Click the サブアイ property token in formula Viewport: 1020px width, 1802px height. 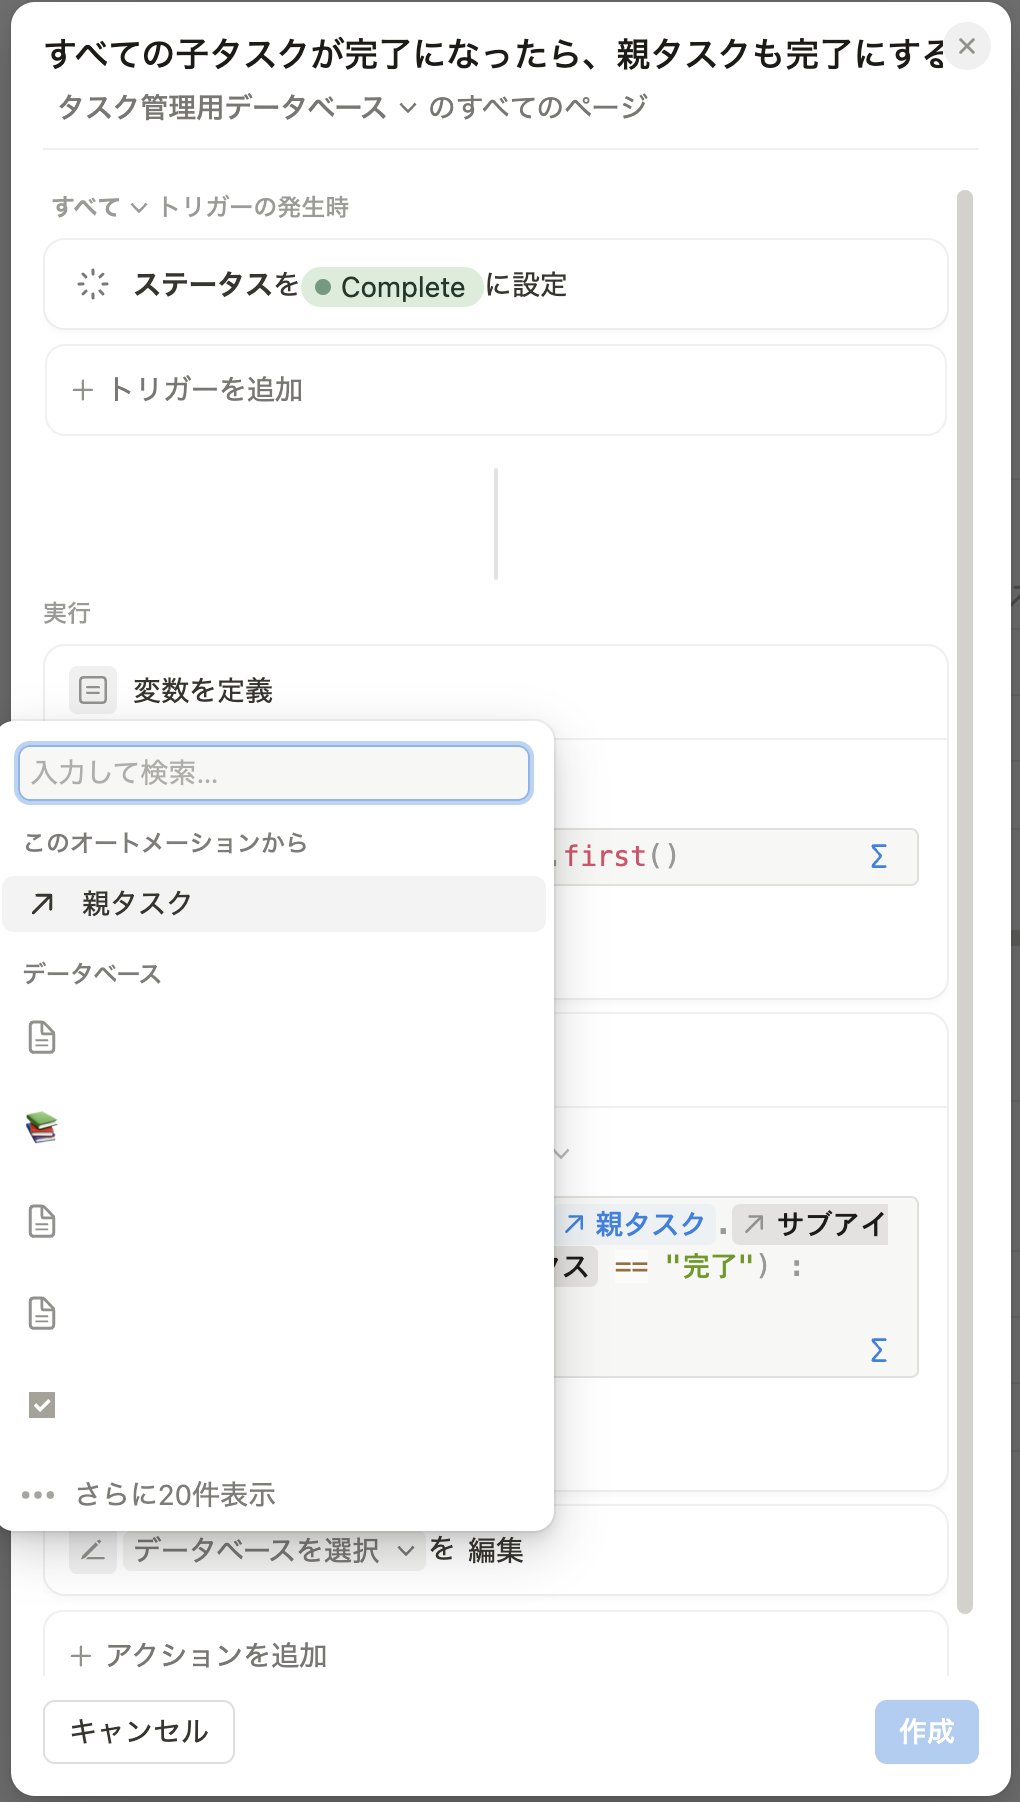pos(810,1224)
